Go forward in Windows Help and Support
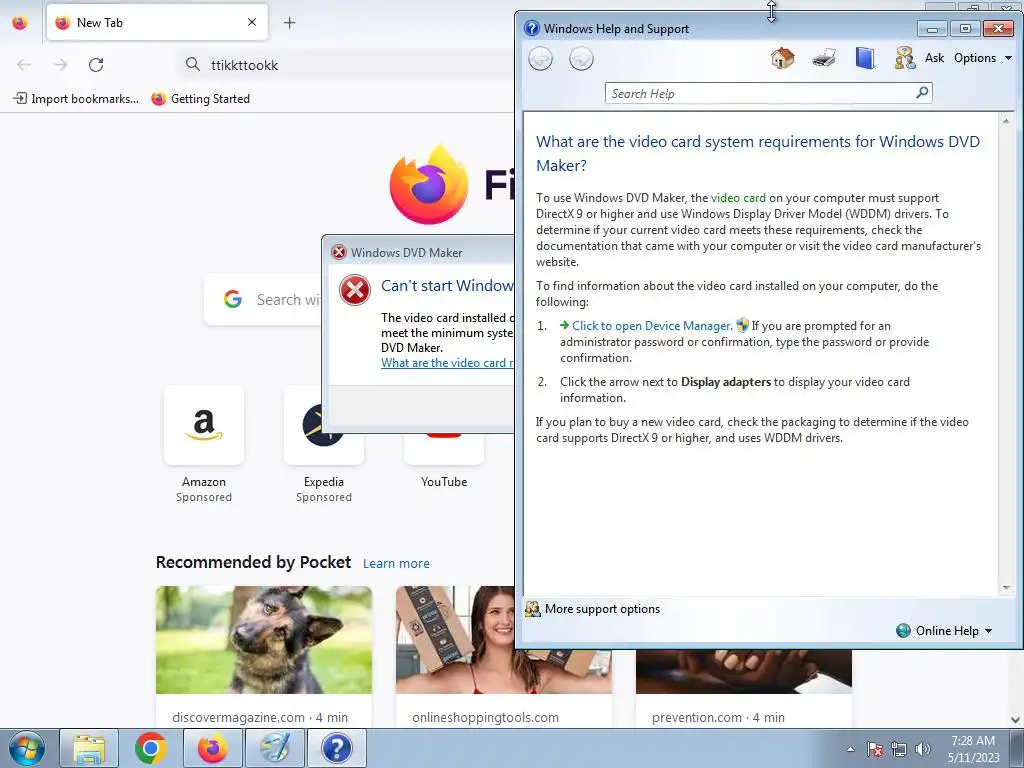 tap(581, 59)
